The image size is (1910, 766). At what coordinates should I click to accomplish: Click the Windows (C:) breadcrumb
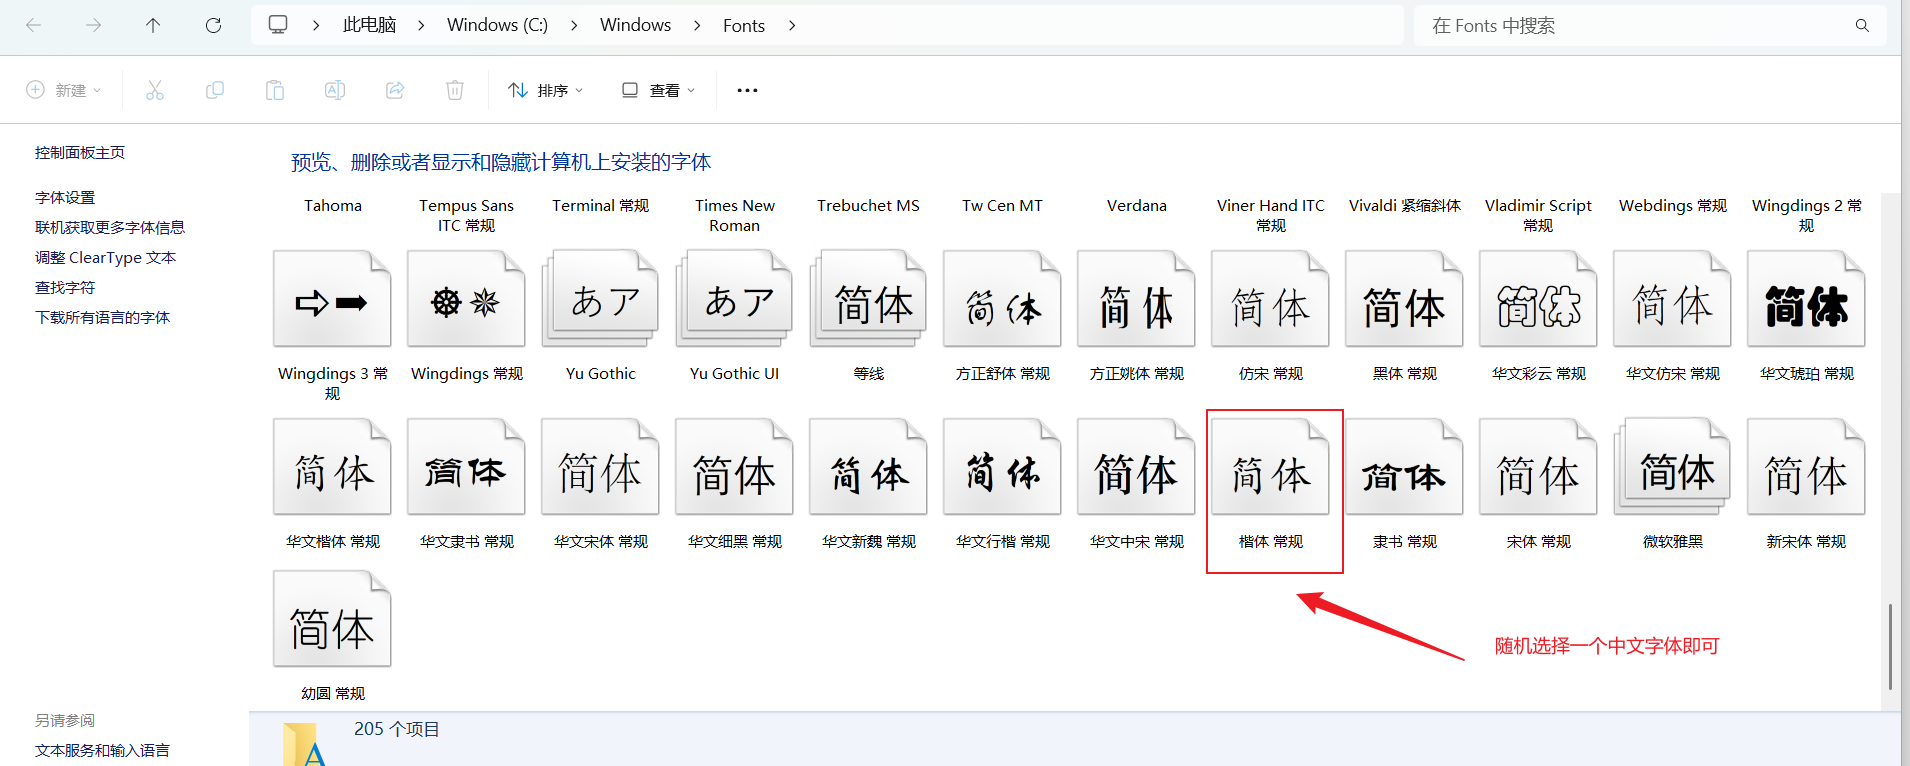click(497, 25)
